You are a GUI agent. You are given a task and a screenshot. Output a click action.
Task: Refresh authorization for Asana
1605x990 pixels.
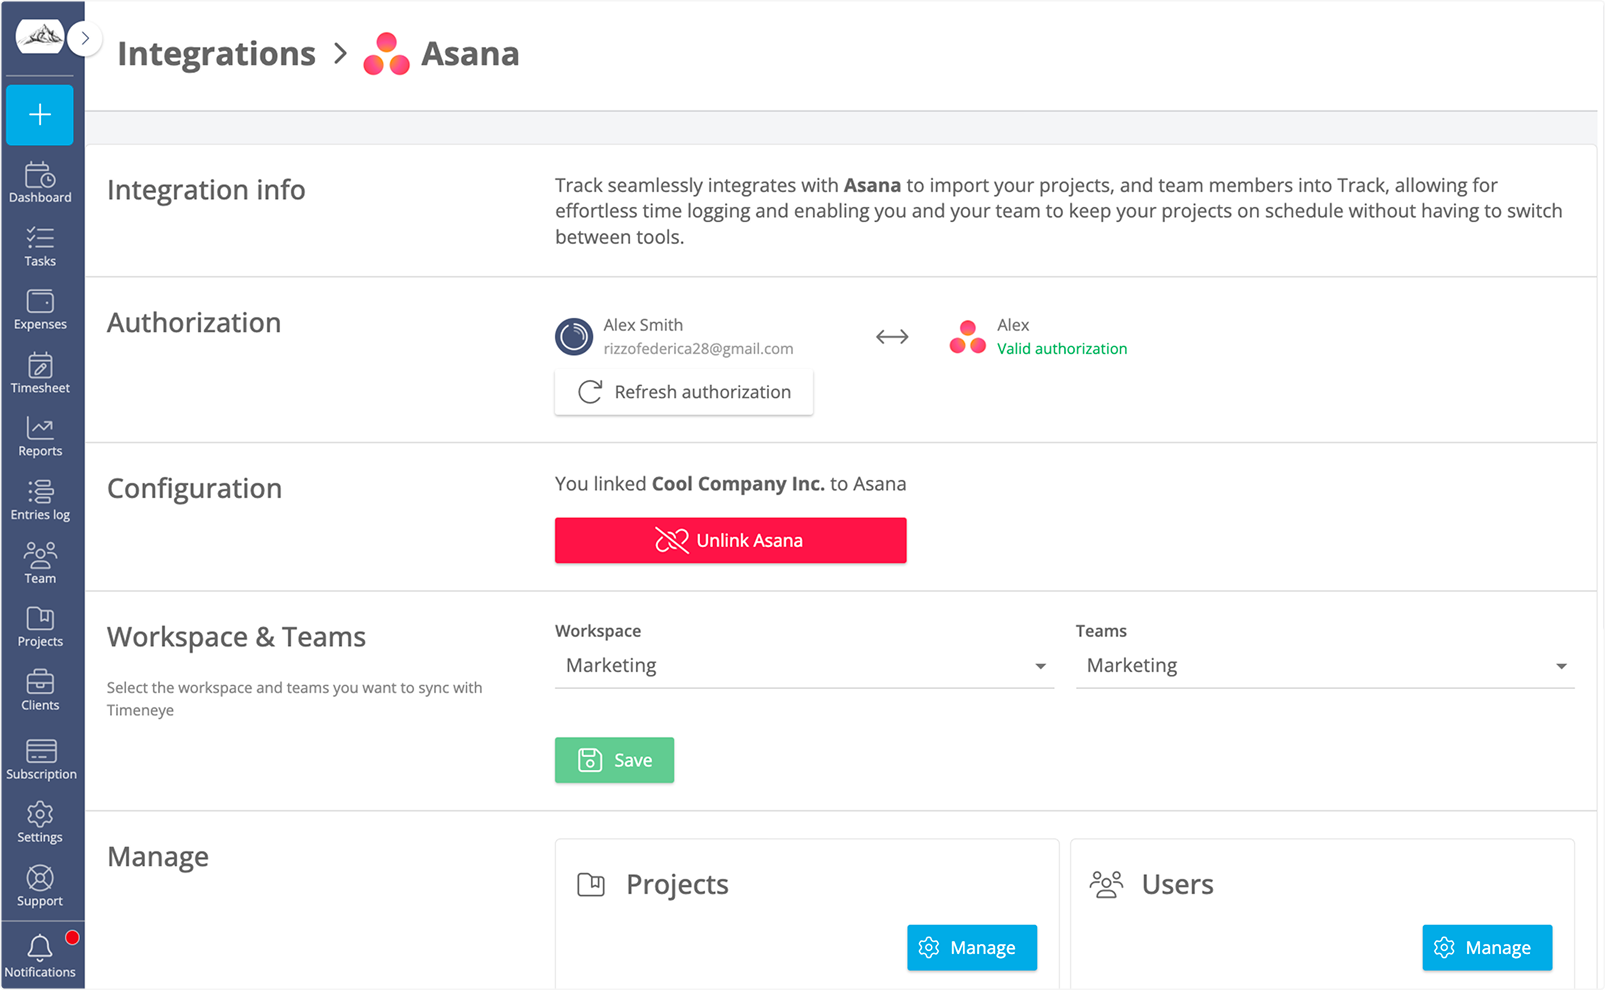684,392
